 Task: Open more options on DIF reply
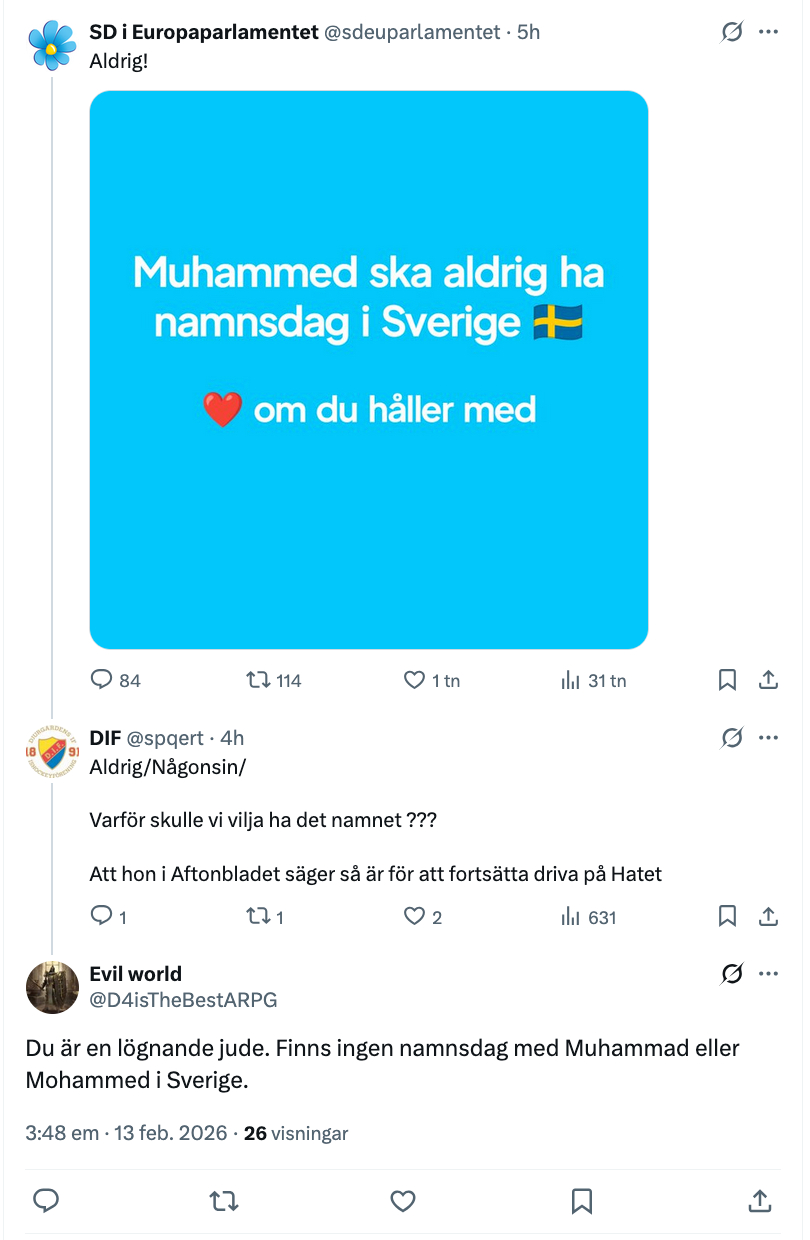(x=768, y=738)
